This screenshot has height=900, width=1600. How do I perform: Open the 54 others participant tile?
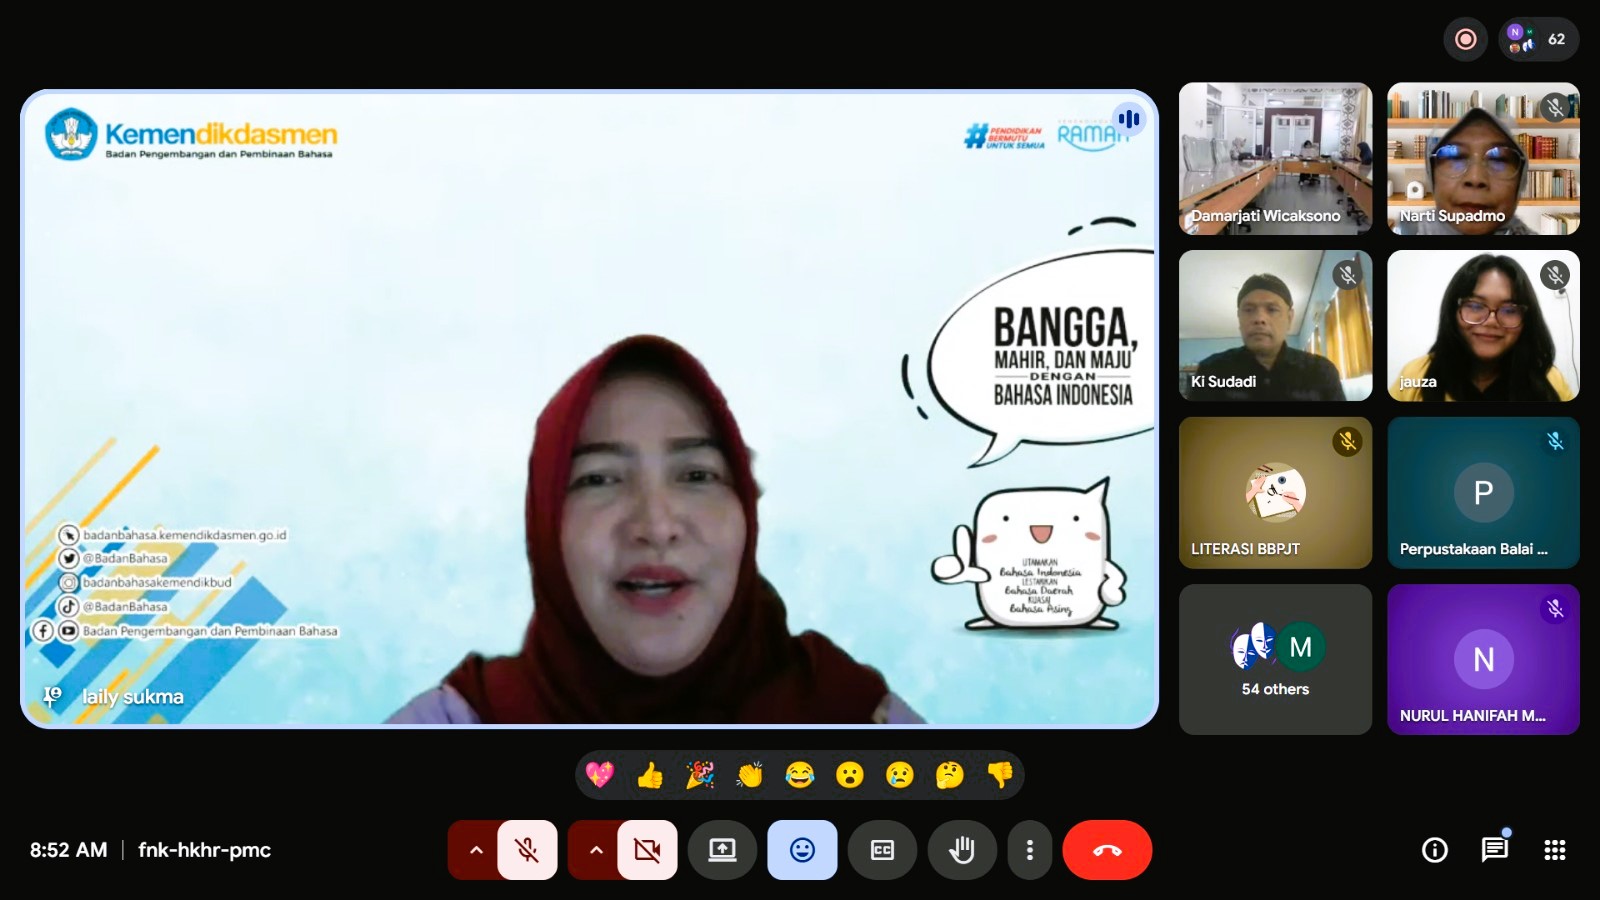tap(1275, 660)
